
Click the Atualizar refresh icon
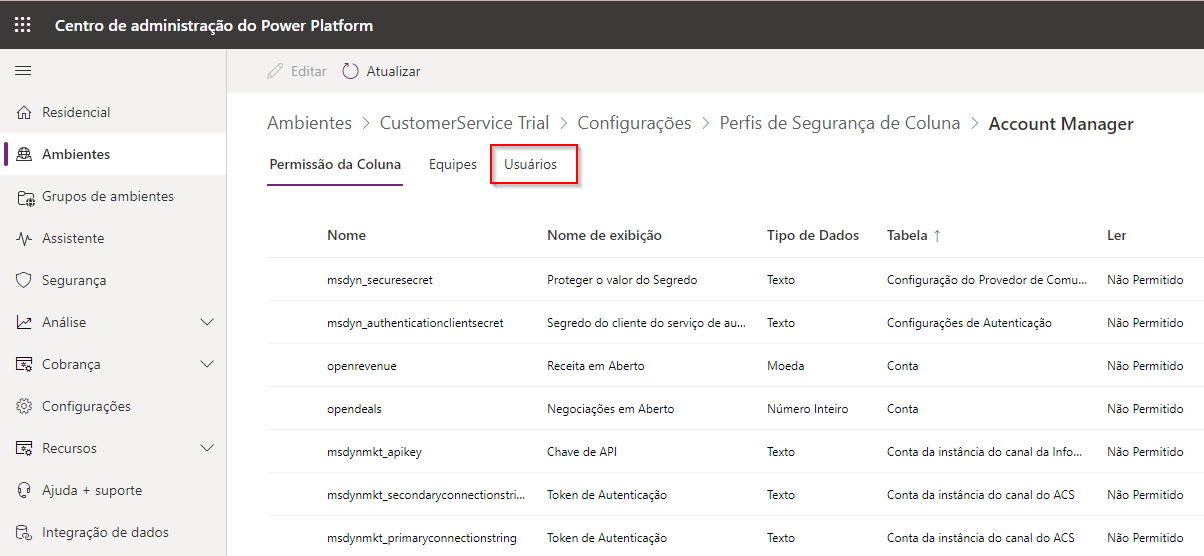[350, 71]
